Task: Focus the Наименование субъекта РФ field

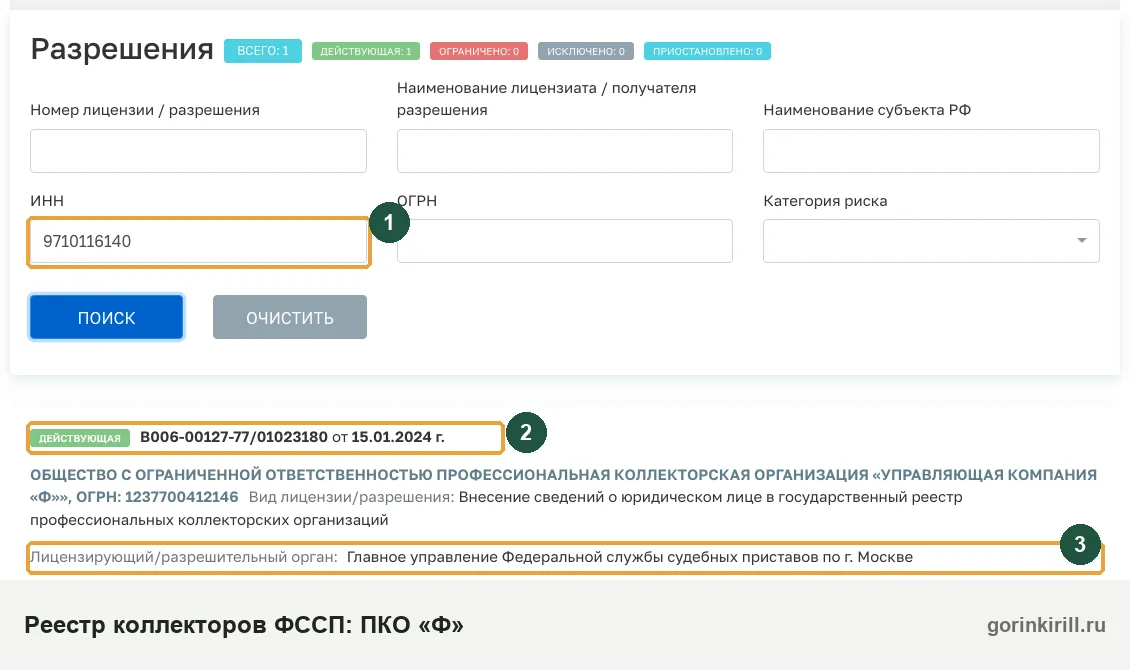Action: tap(931, 151)
